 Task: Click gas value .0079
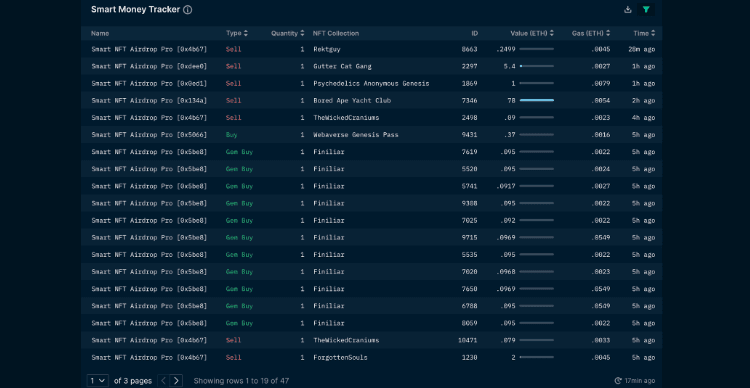coord(600,84)
